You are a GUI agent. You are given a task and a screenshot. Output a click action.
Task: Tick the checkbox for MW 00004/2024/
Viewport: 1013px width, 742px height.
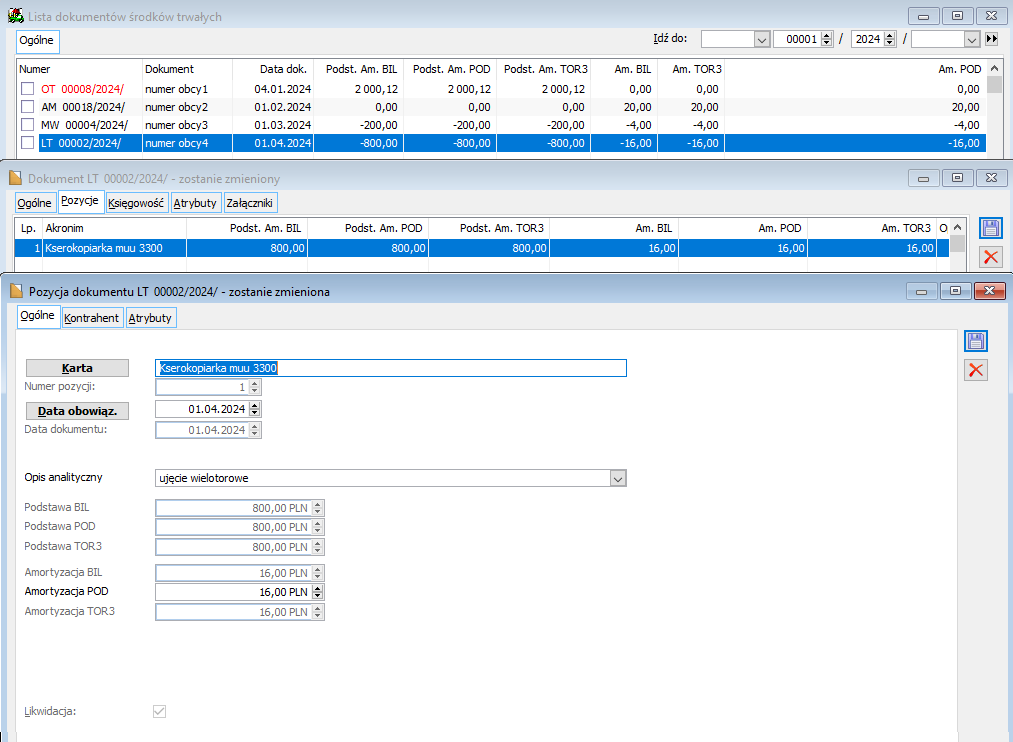27,125
